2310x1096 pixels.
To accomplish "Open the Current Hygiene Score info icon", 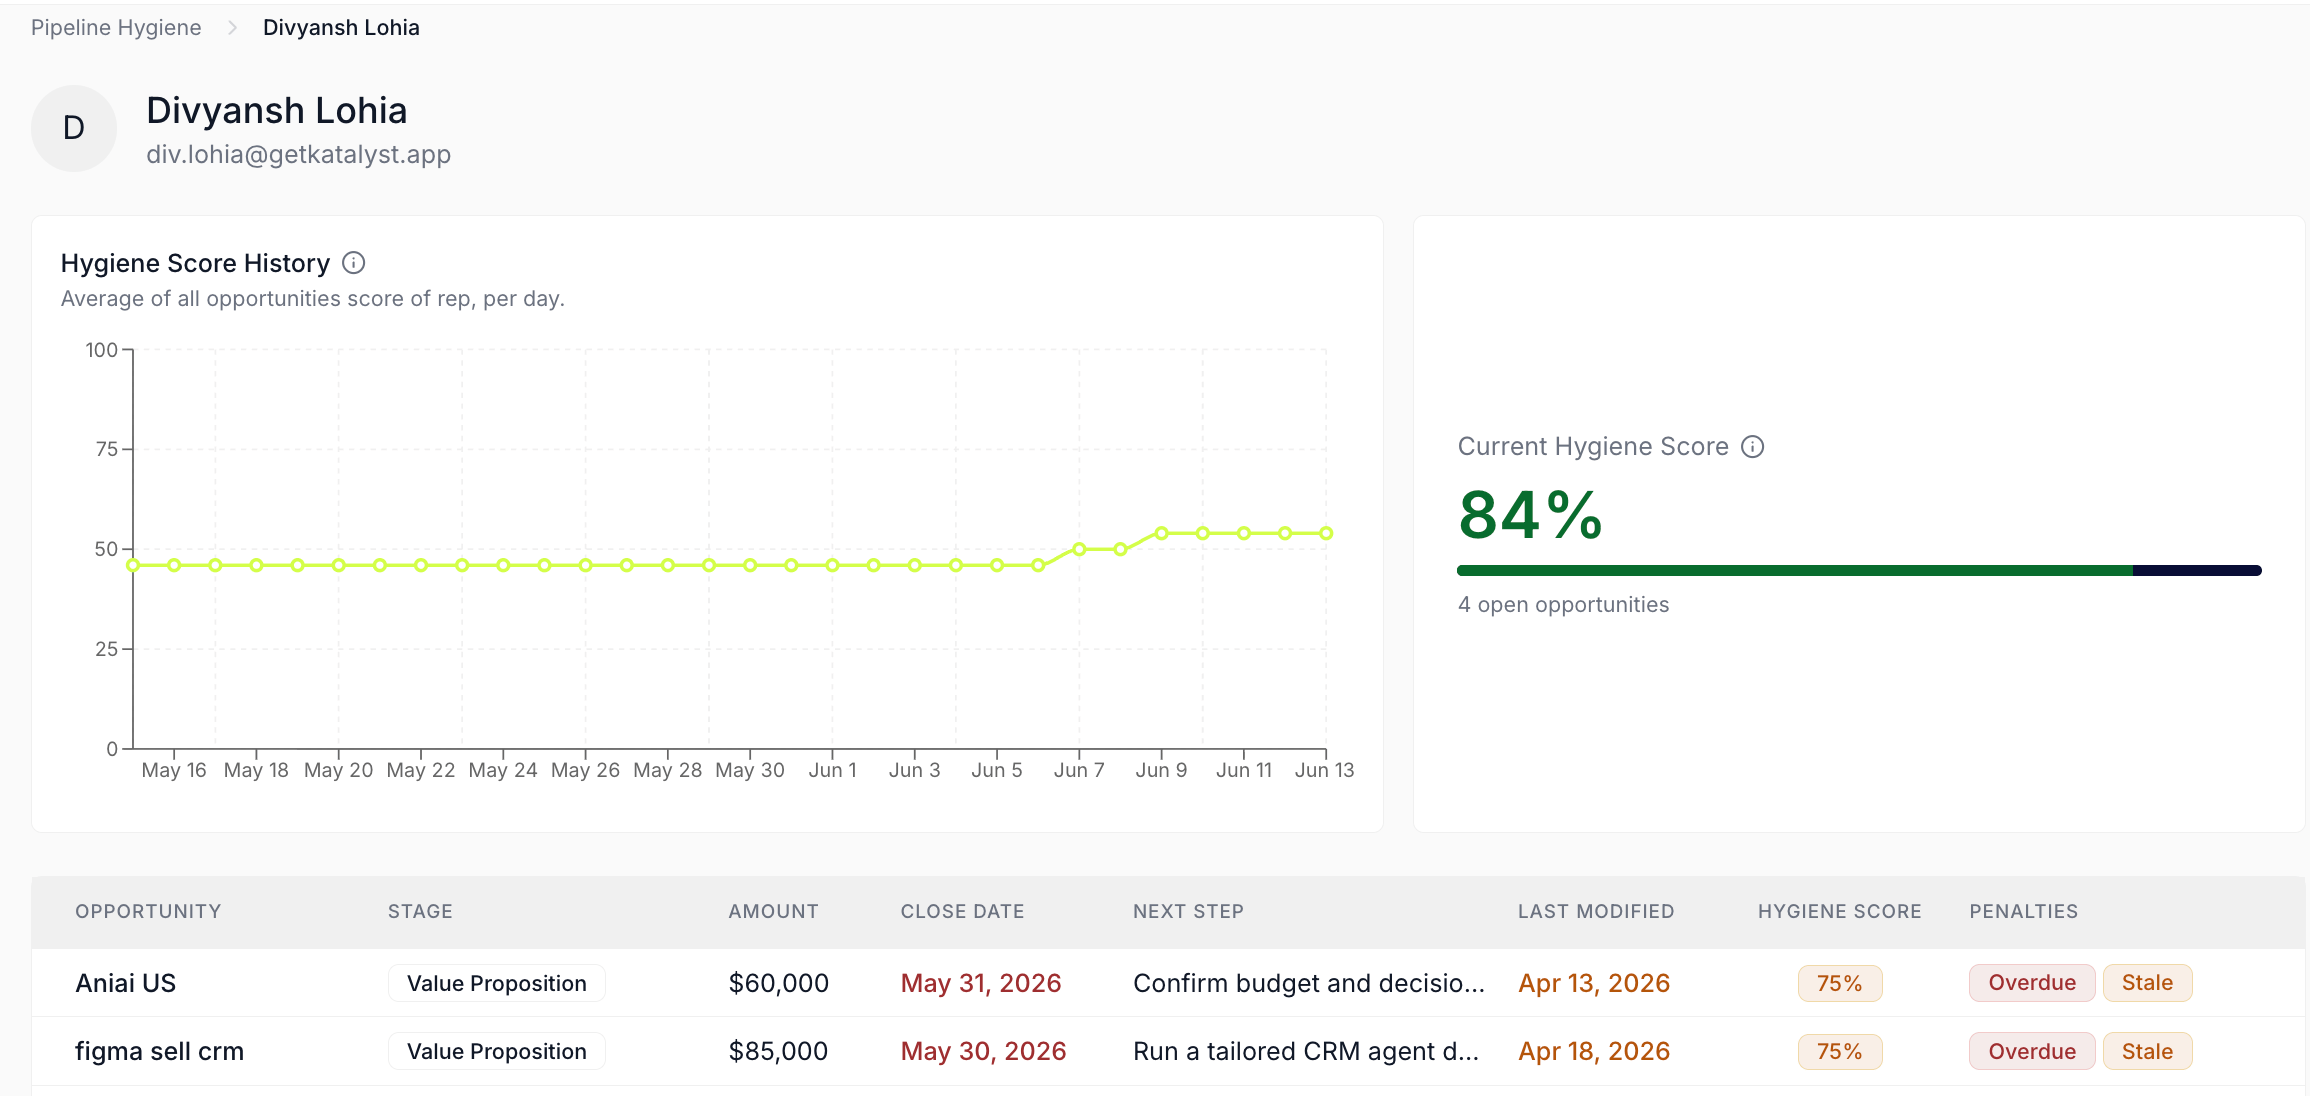I will tap(1753, 447).
